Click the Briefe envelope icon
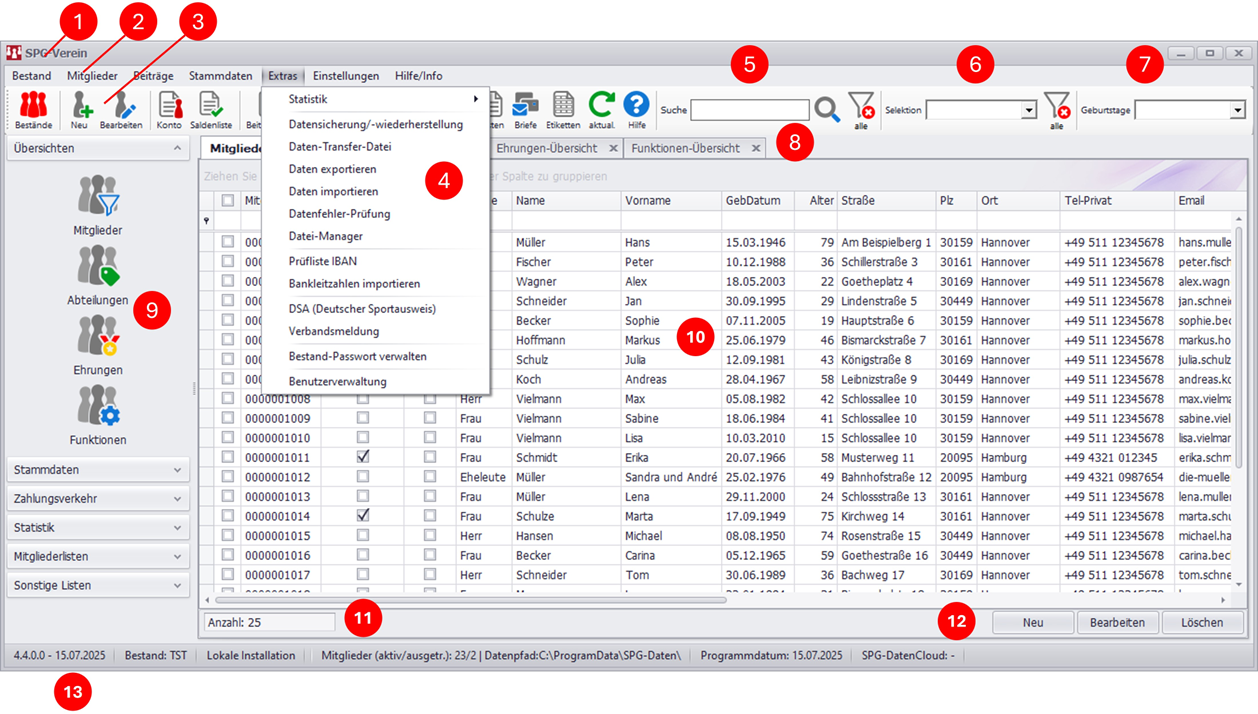This screenshot has height=714, width=1258. [526, 108]
